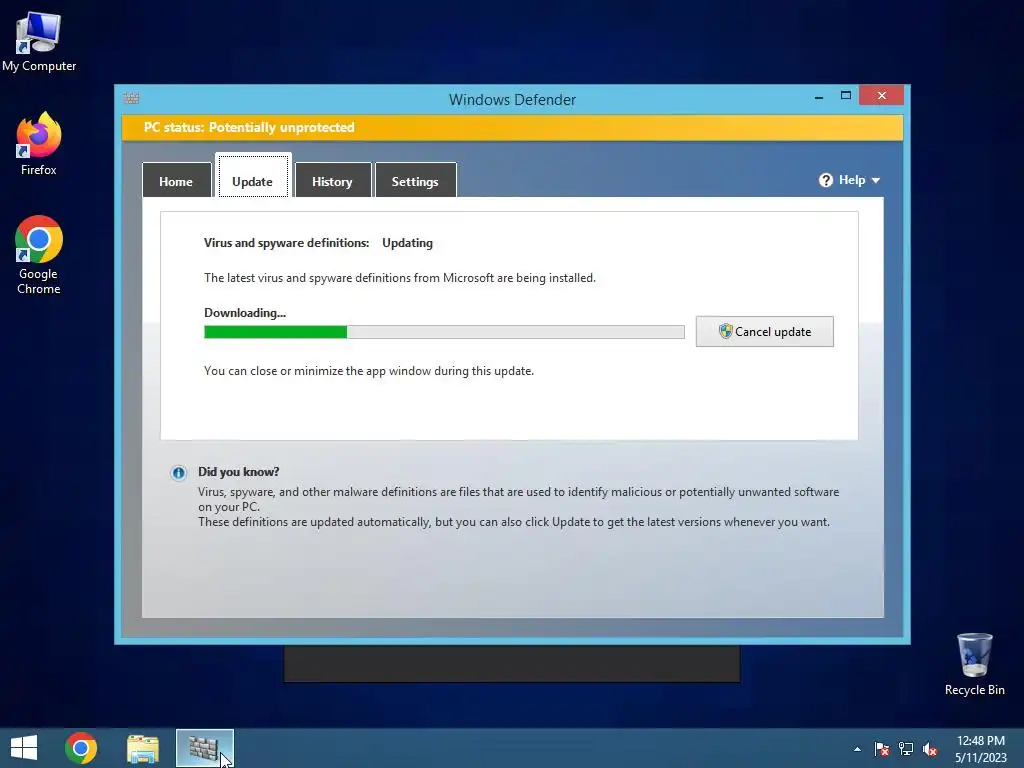Viewport: 1024px width, 768px height.
Task: Open the taskbar clock showing 12:48 PM
Action: [x=981, y=749]
